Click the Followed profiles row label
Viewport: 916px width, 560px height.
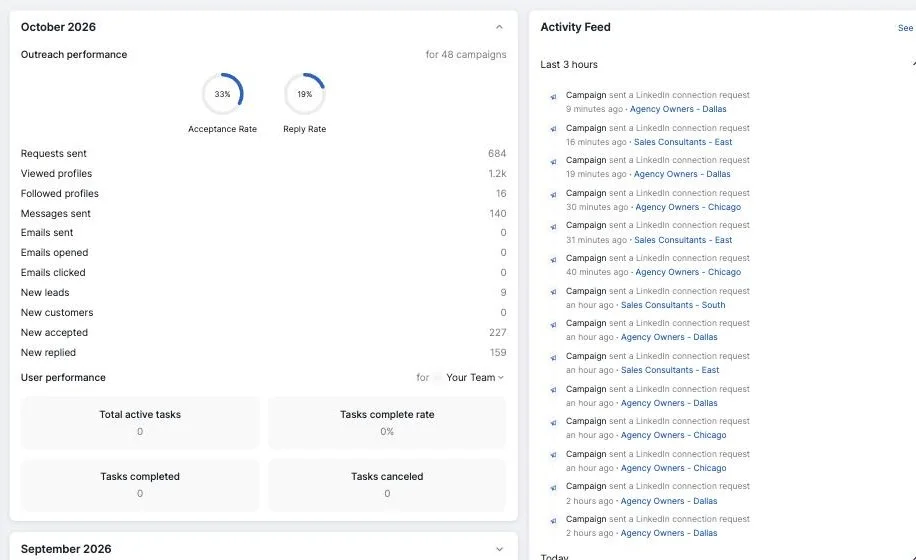60,193
